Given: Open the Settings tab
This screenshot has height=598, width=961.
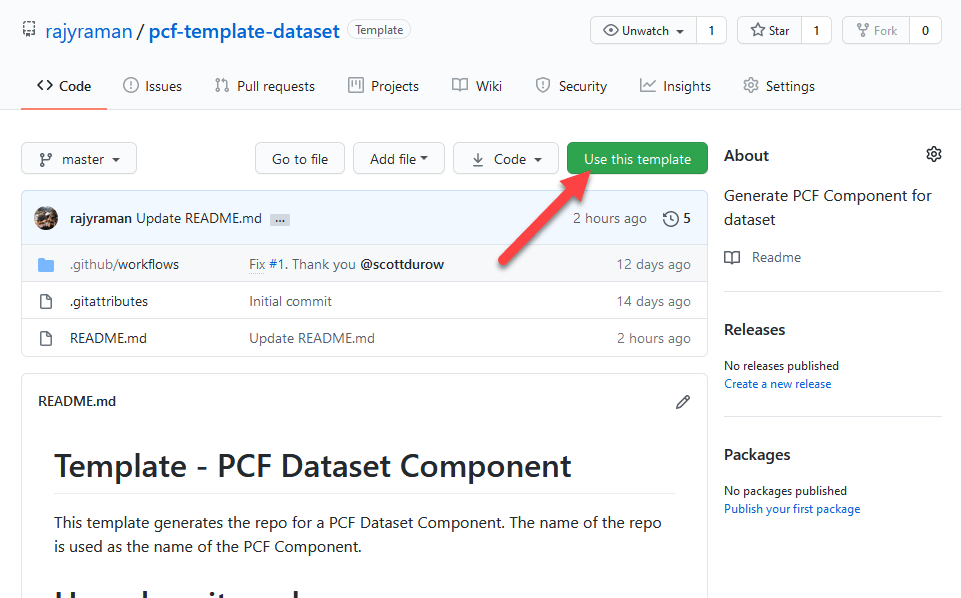Looking at the screenshot, I should click(778, 86).
